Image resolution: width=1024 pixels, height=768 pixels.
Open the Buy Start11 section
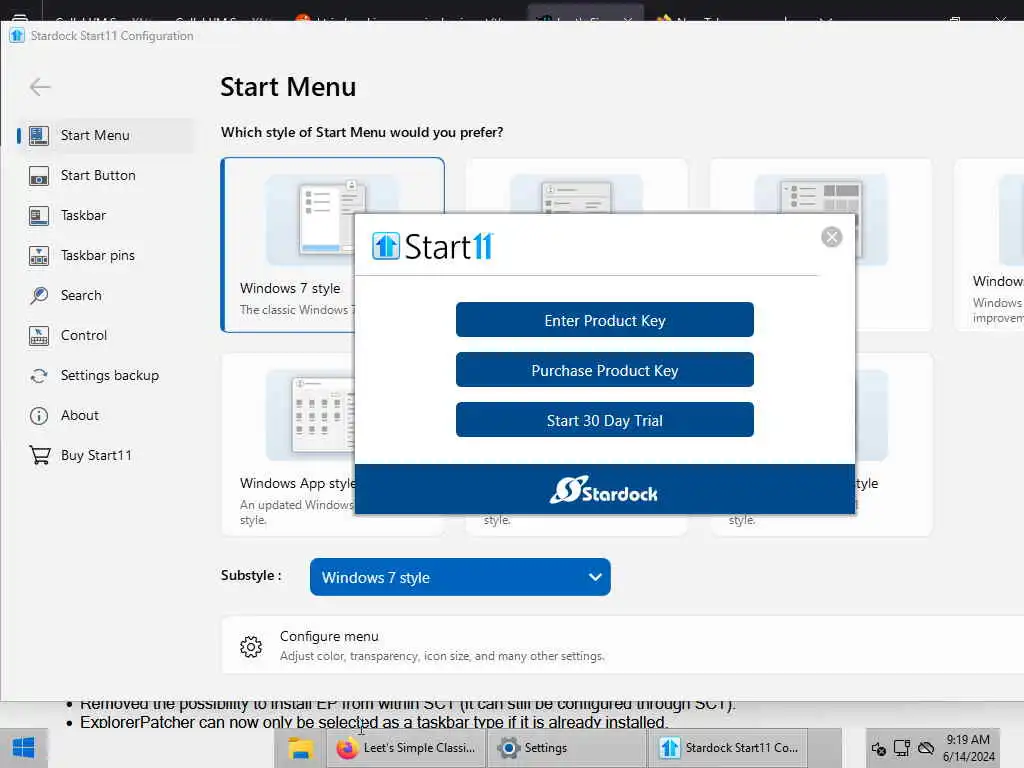pos(106,455)
